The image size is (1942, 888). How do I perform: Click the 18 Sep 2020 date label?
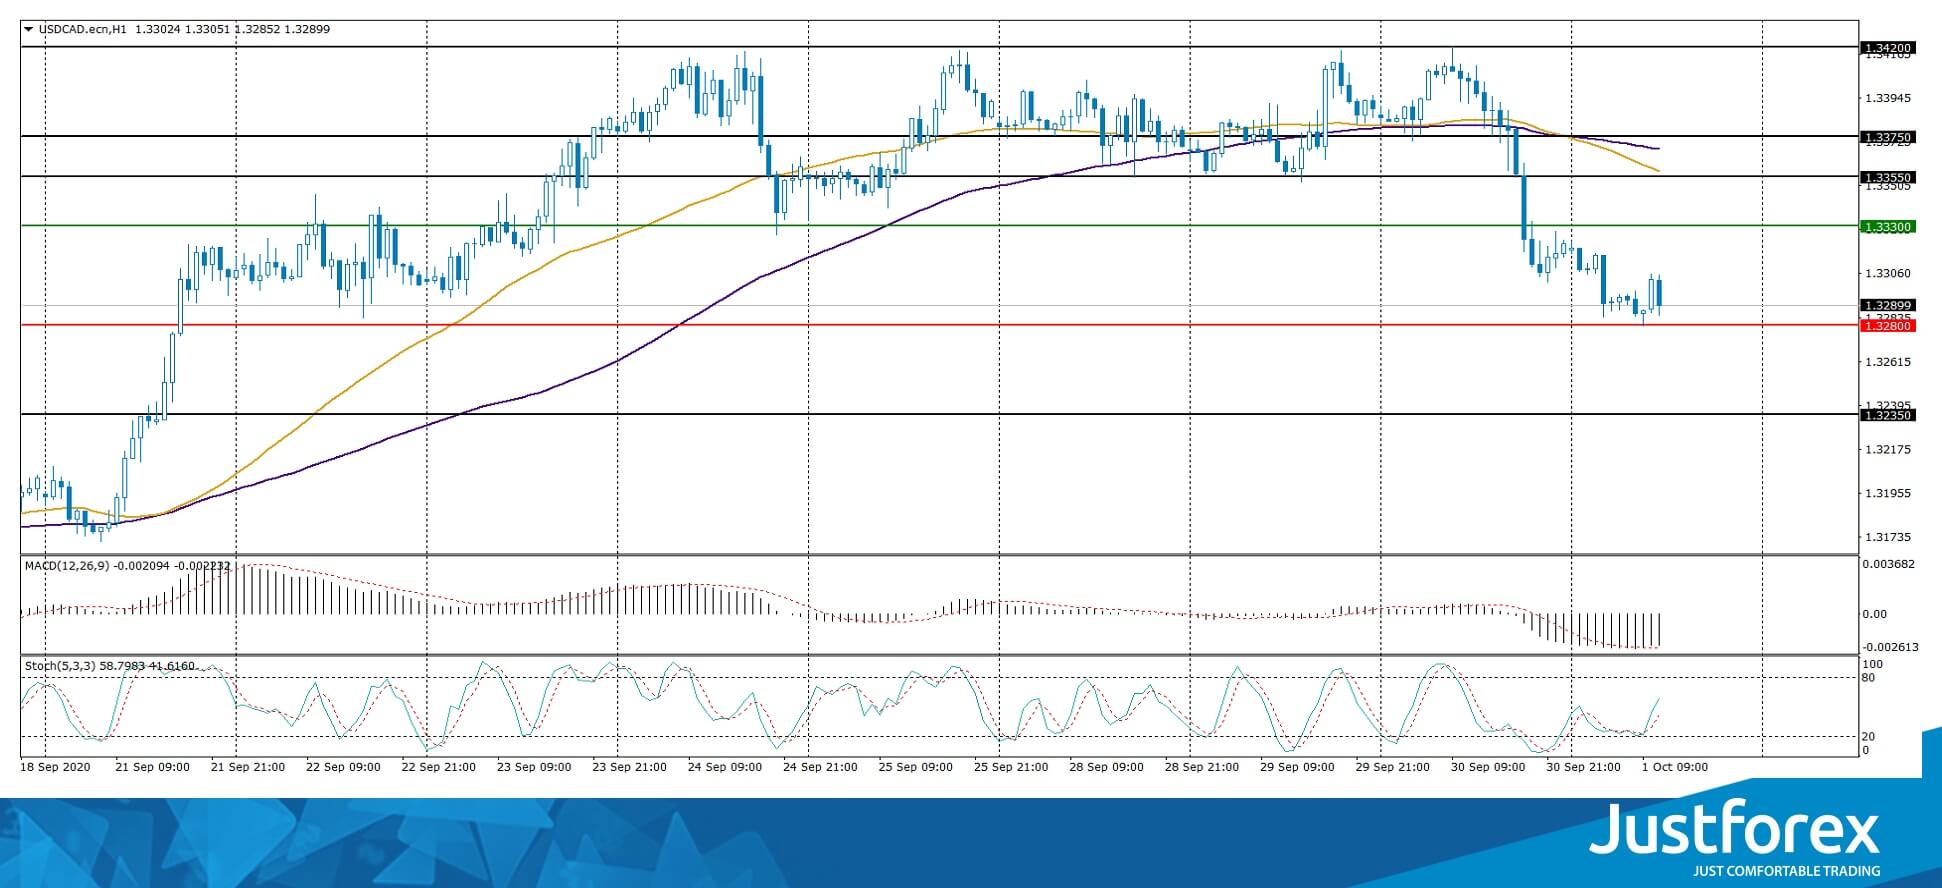55,767
